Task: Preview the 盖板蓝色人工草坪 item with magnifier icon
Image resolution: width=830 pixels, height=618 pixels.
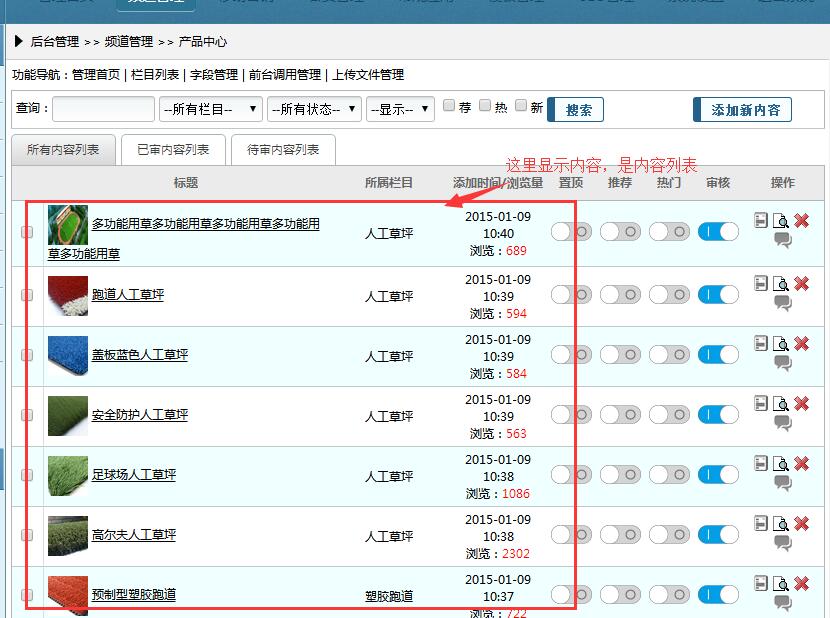Action: coord(781,344)
